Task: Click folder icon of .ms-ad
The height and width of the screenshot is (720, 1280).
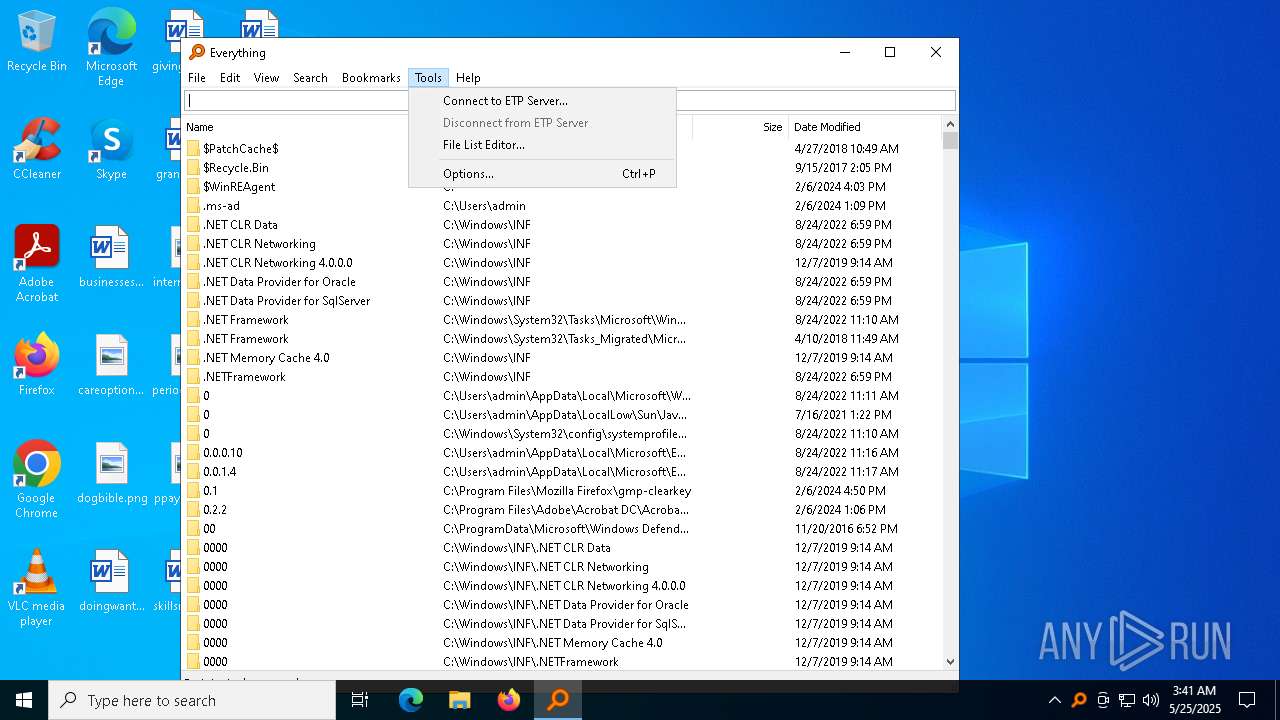Action: [194, 206]
